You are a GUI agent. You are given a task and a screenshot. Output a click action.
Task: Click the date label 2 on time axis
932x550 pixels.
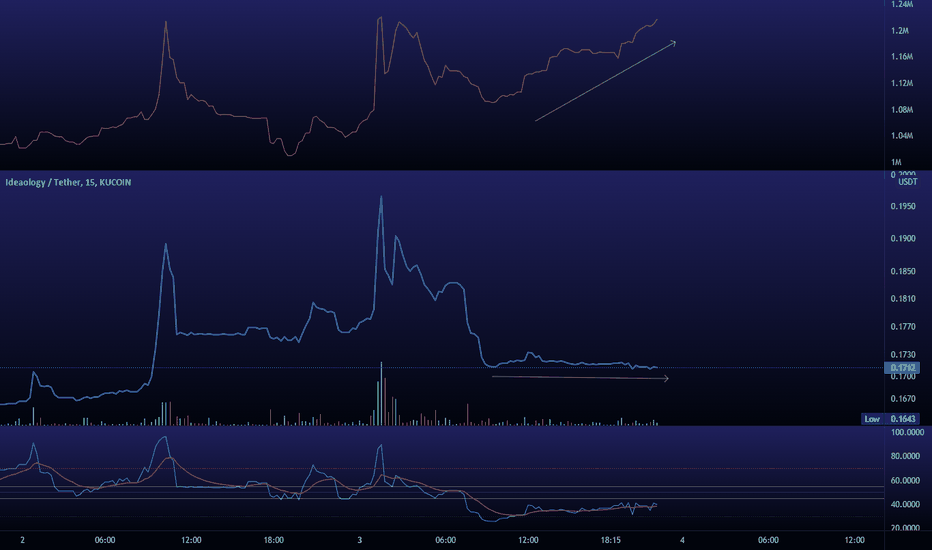click(x=23, y=540)
